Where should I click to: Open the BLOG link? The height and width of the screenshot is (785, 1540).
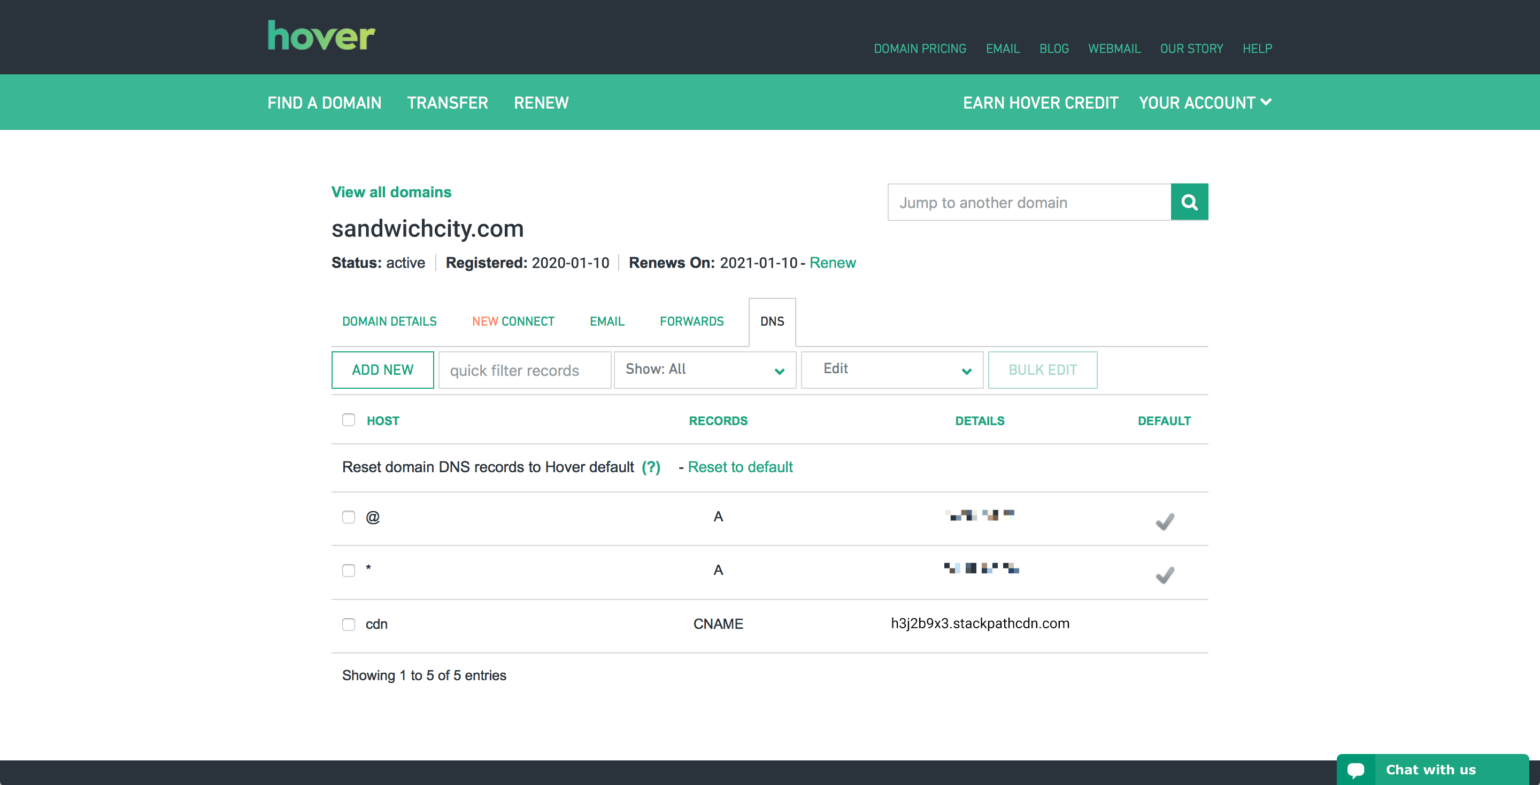coord(1054,48)
